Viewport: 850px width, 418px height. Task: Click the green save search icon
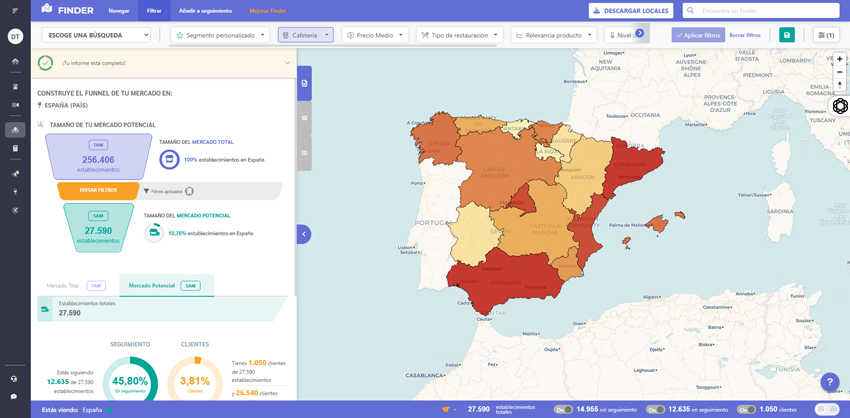coord(787,35)
